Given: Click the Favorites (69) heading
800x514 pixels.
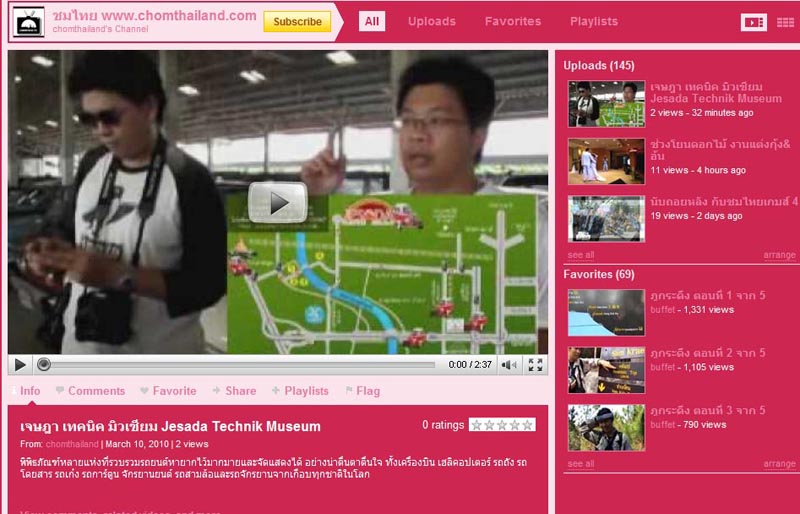Looking at the screenshot, I should click(599, 275).
